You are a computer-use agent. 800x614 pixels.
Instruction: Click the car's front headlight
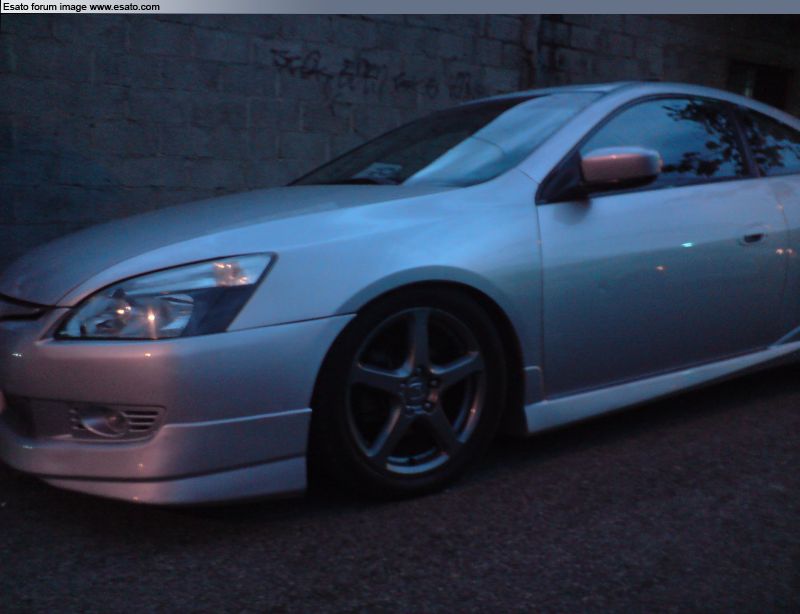[170, 298]
